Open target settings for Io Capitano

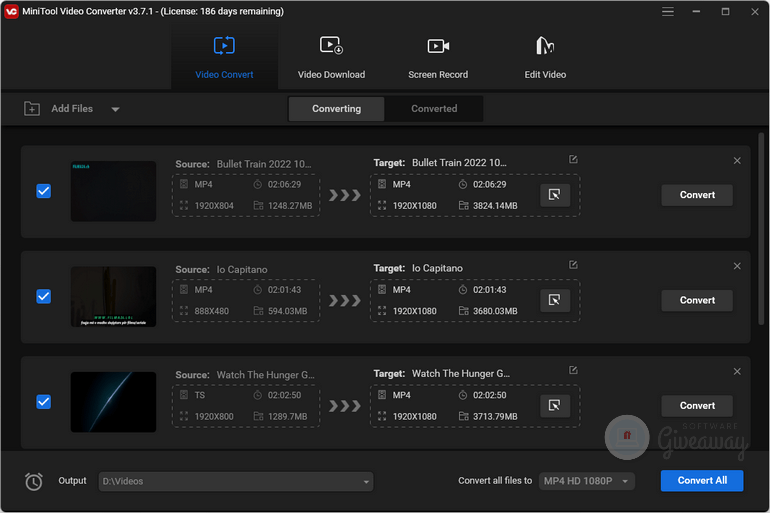click(x=555, y=300)
